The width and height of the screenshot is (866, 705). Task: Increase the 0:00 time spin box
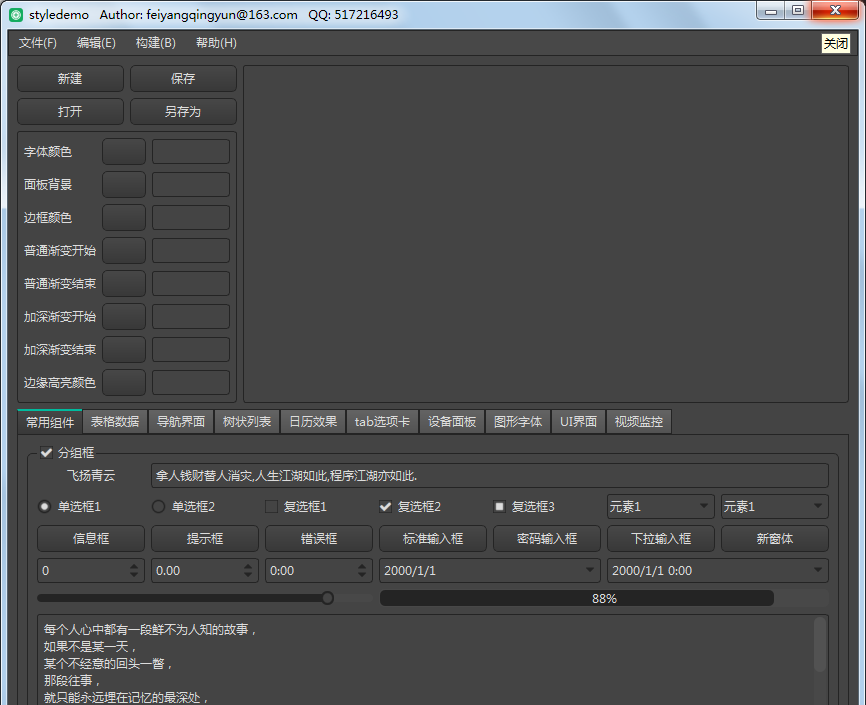tap(362, 566)
